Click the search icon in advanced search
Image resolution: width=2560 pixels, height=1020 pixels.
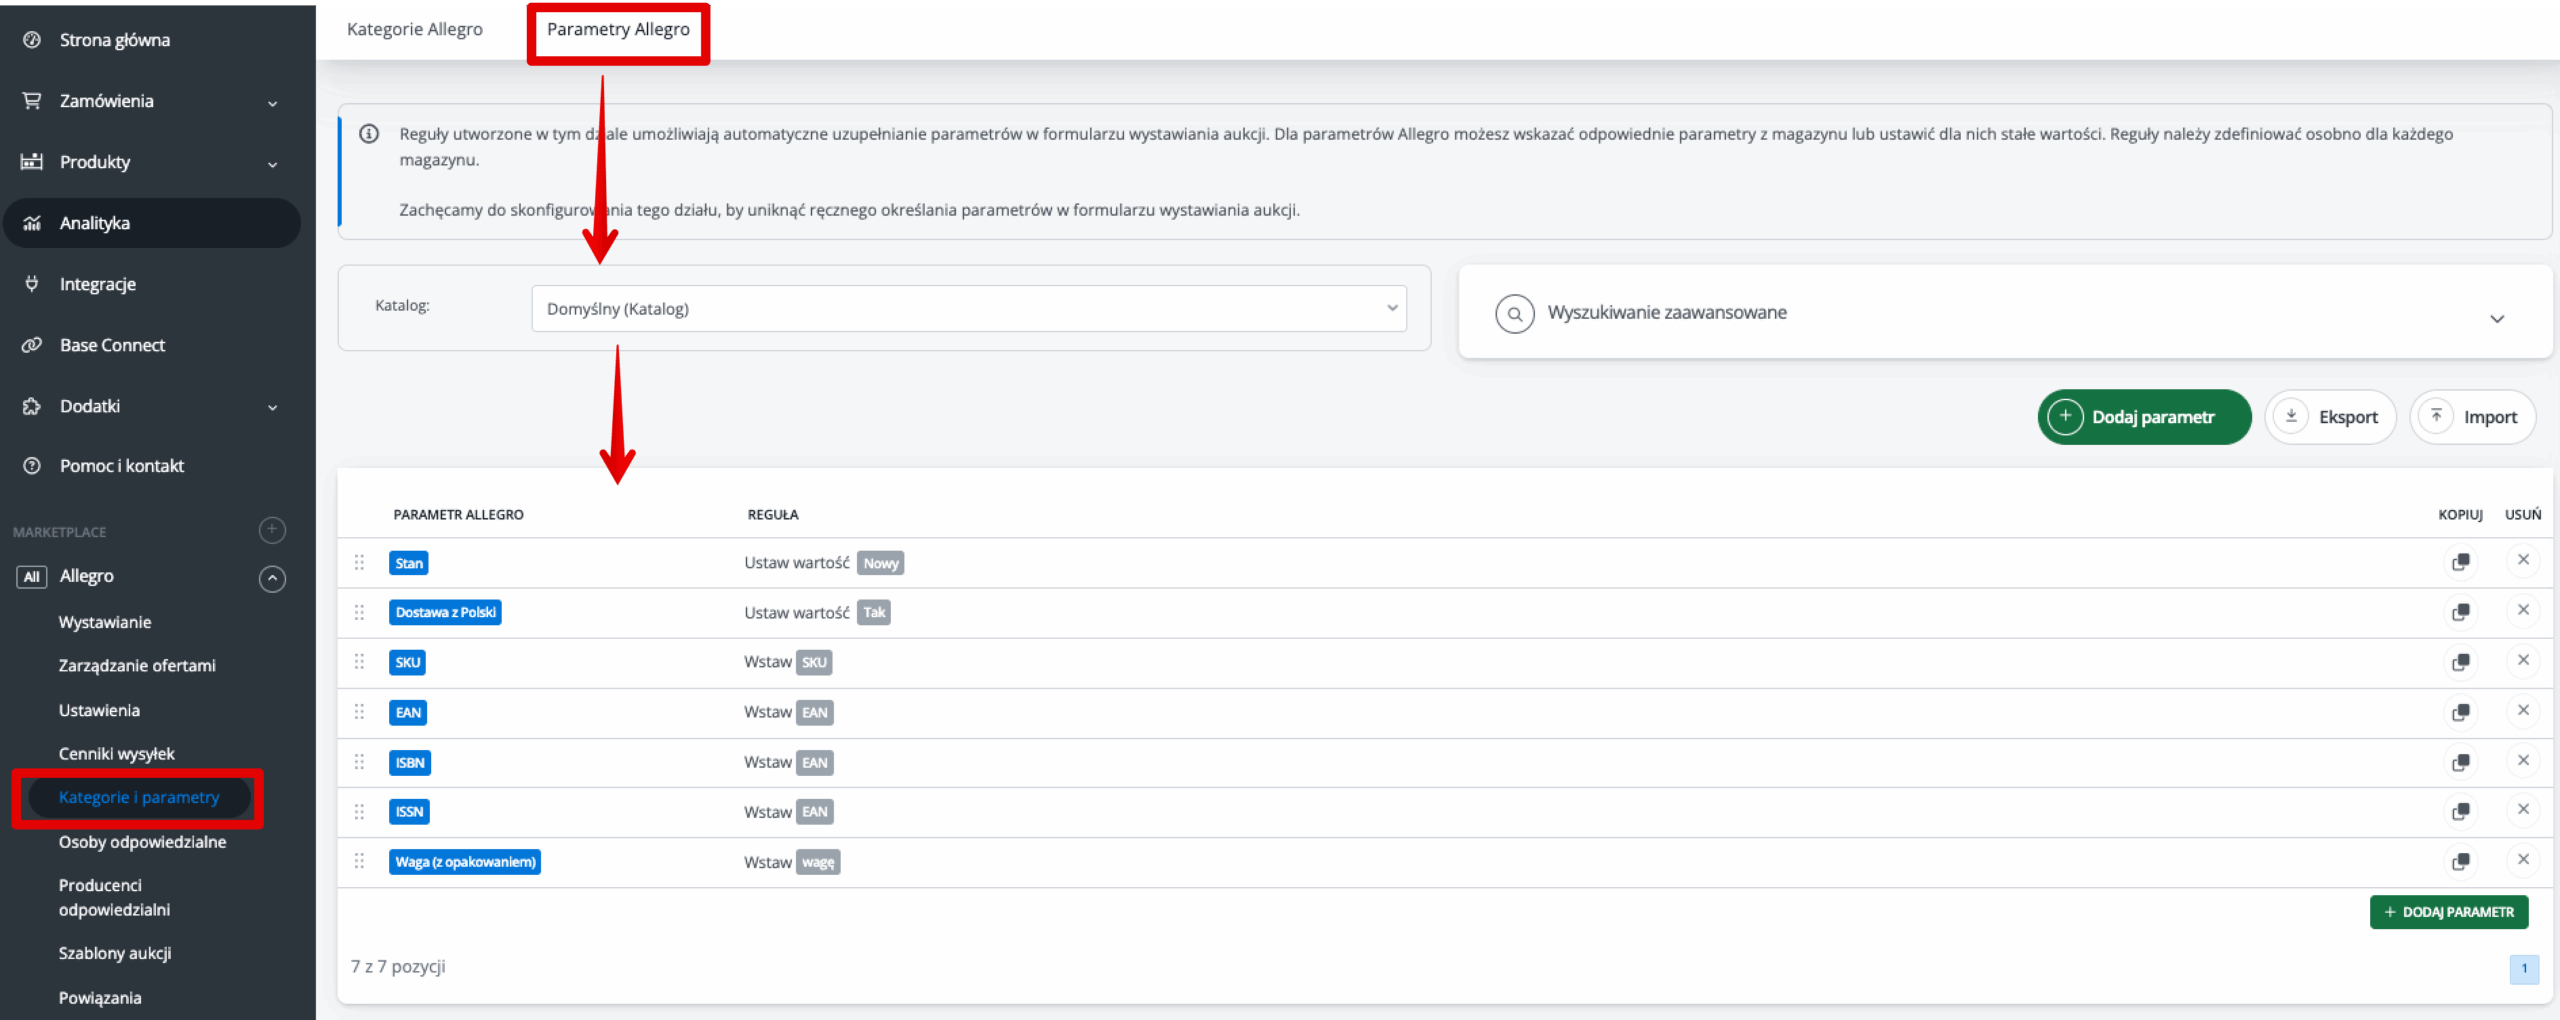[1514, 314]
